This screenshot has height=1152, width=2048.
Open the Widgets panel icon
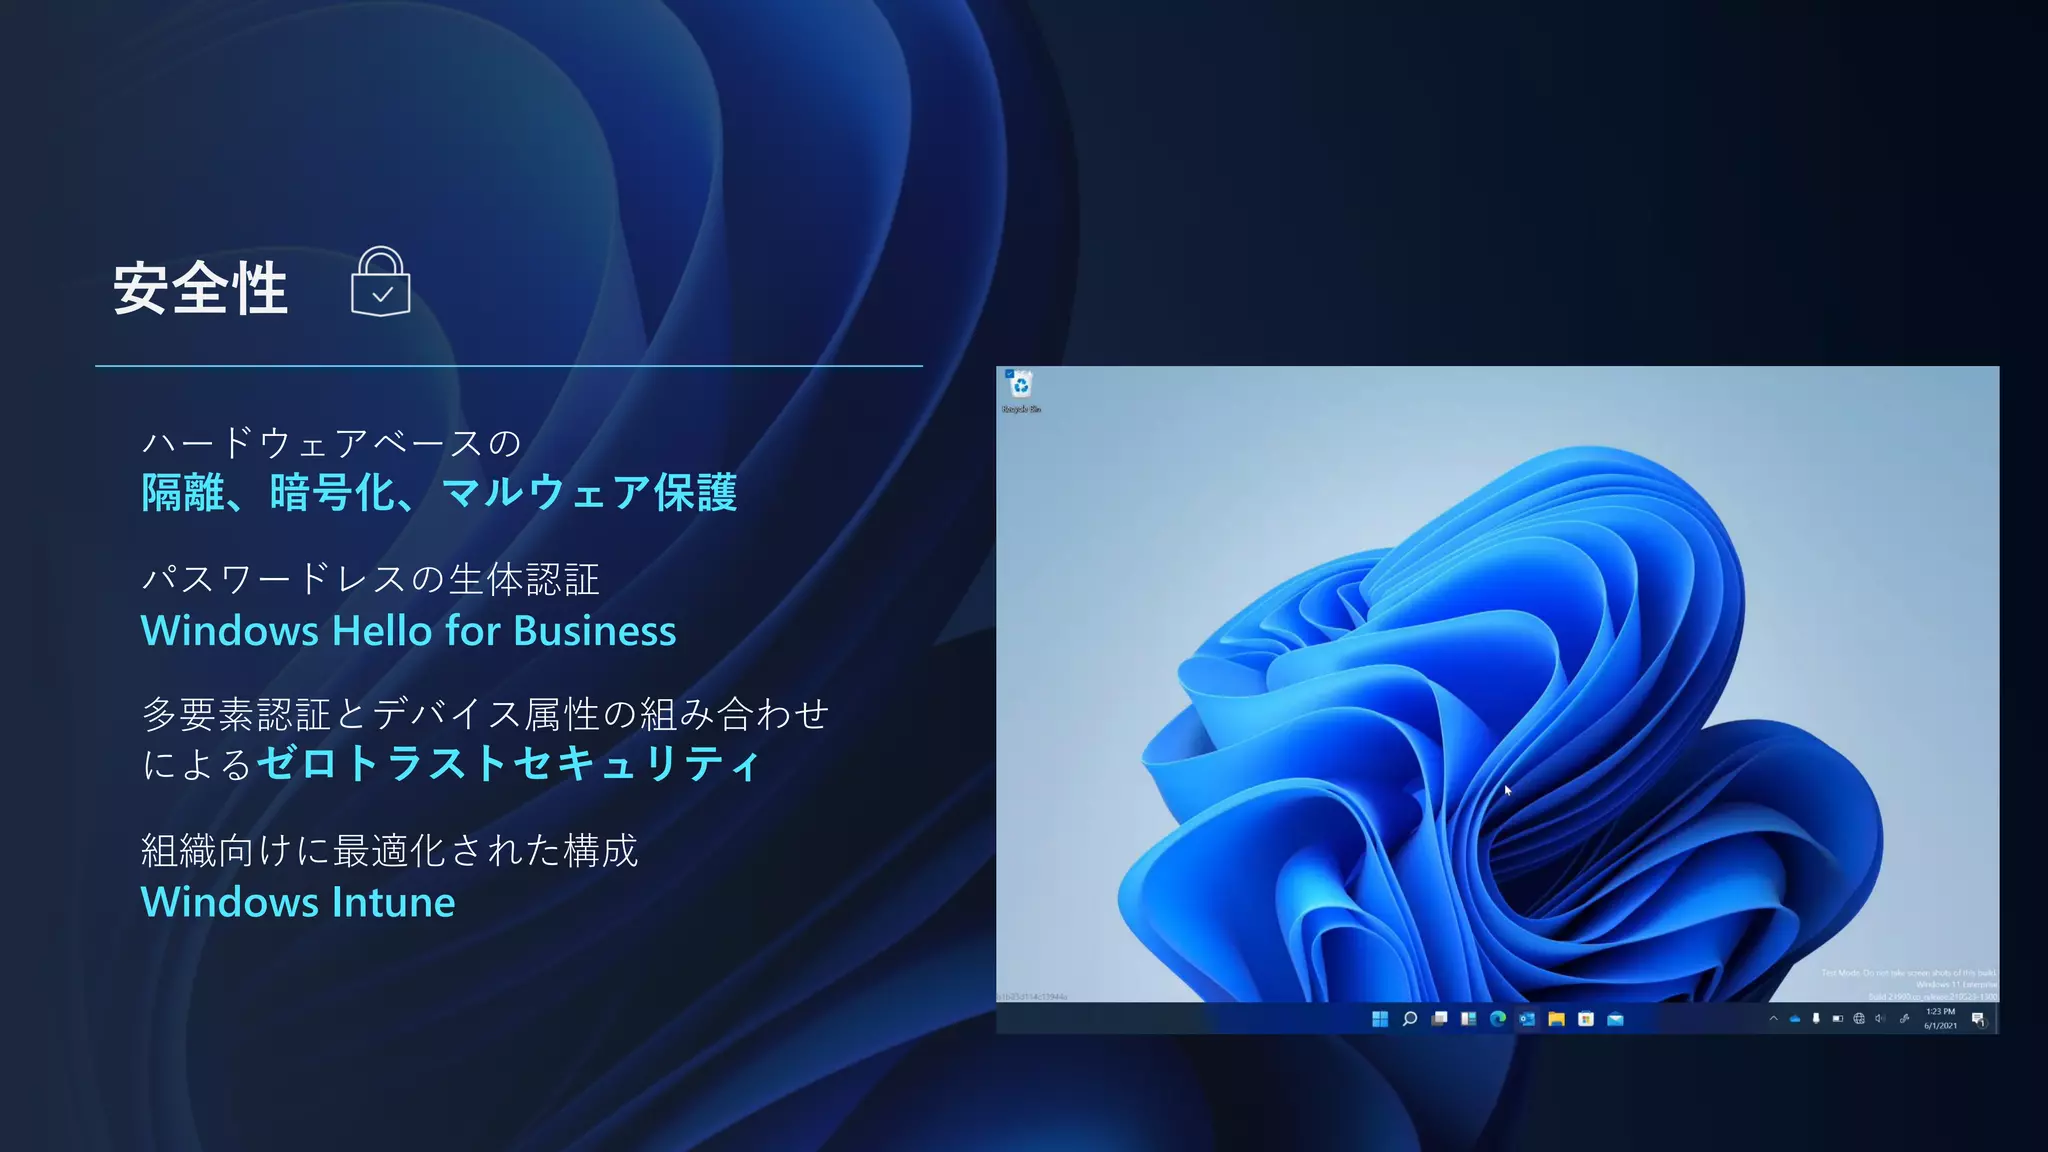(x=1468, y=1019)
